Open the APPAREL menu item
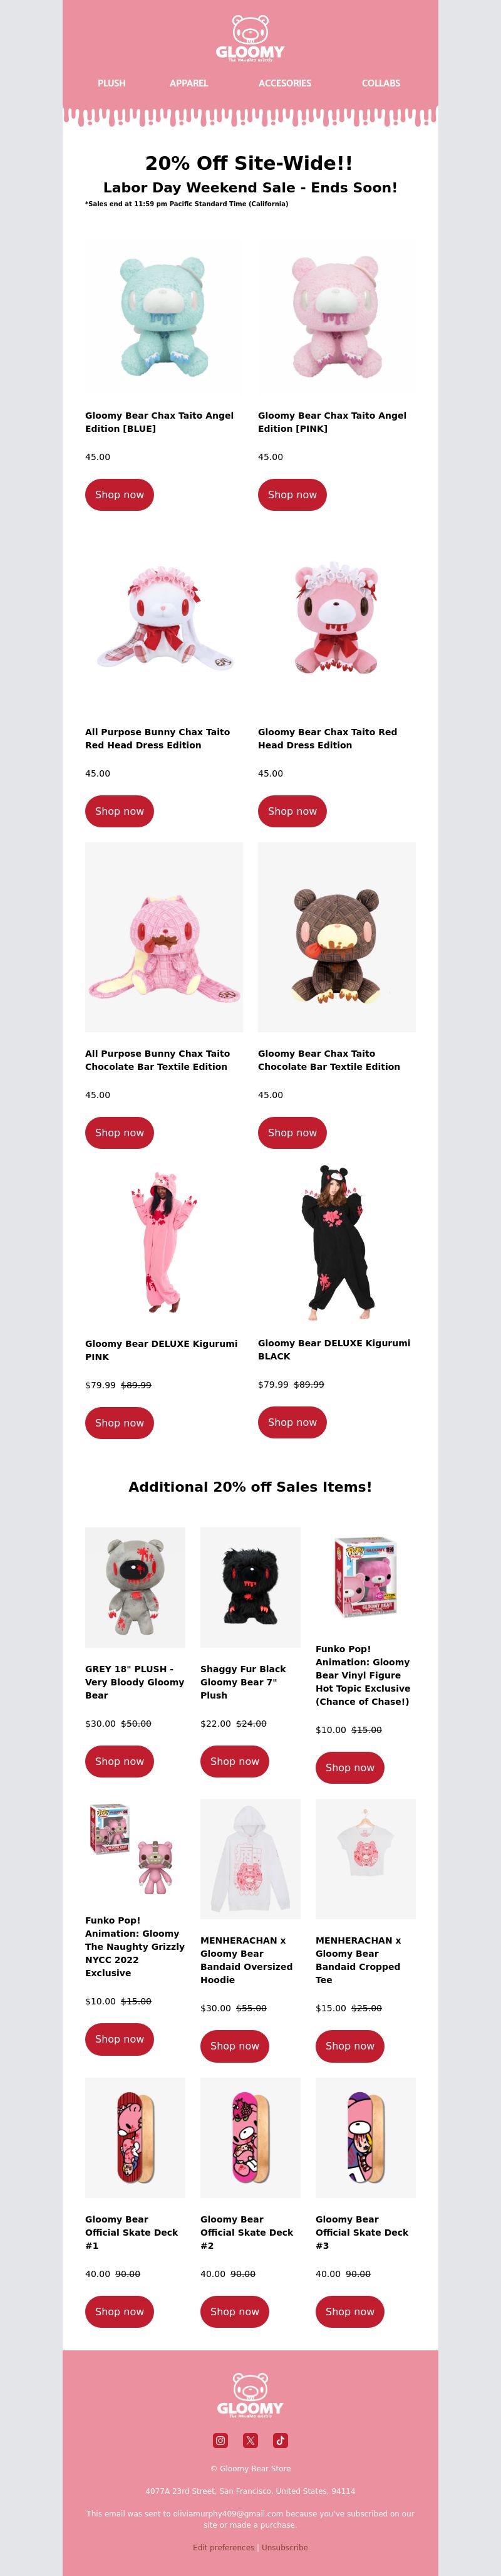 click(x=189, y=83)
